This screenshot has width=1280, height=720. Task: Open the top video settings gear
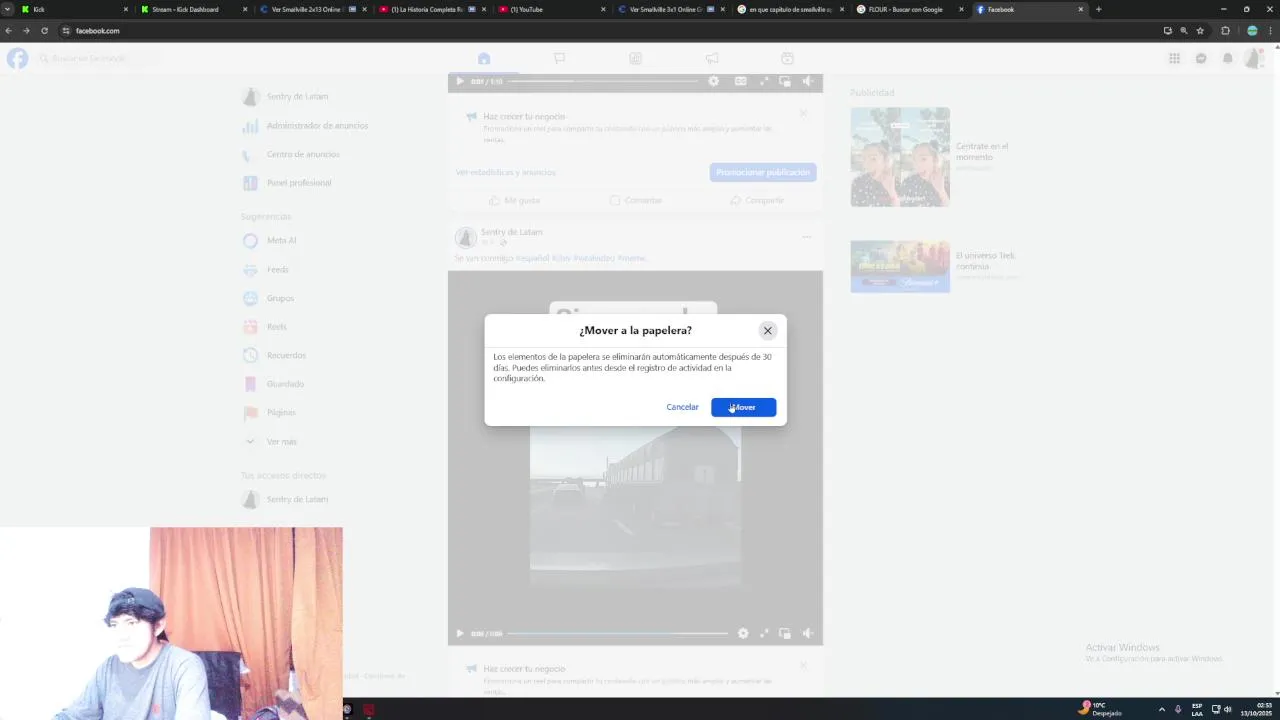[713, 81]
